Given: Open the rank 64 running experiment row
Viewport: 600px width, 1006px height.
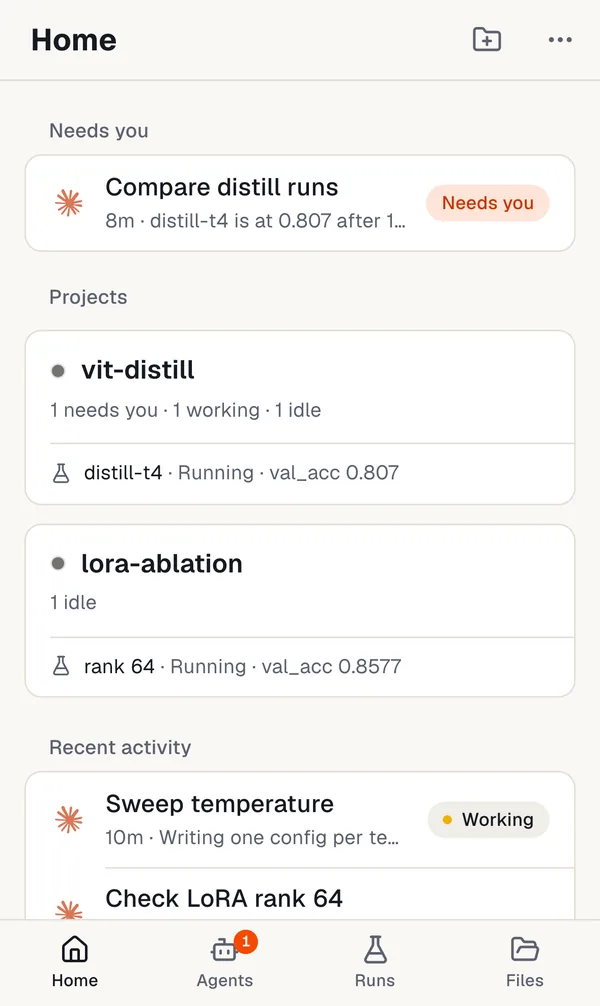Looking at the screenshot, I should tap(300, 667).
